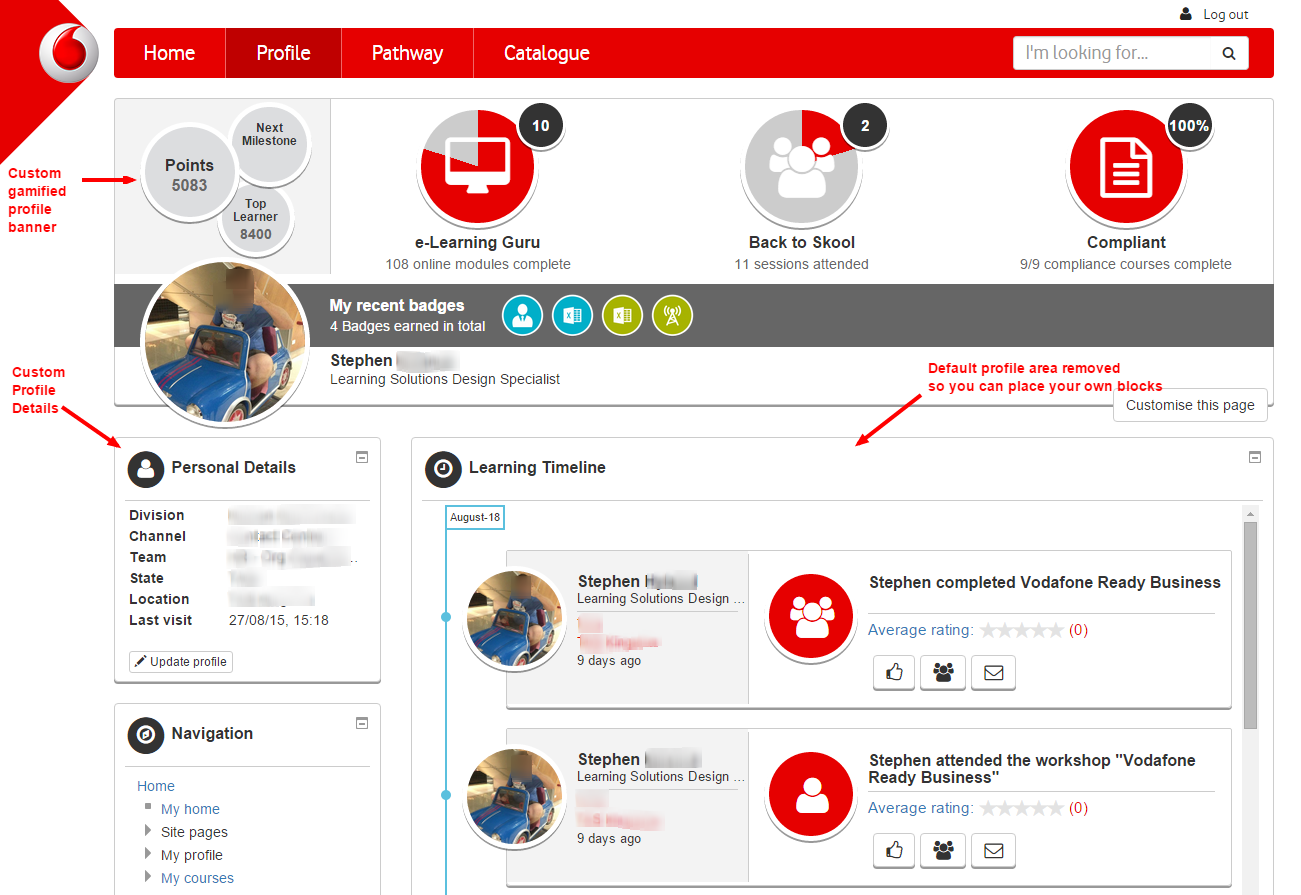Select the first teal person badge
The width and height of the screenshot is (1301, 895).
(x=522, y=315)
